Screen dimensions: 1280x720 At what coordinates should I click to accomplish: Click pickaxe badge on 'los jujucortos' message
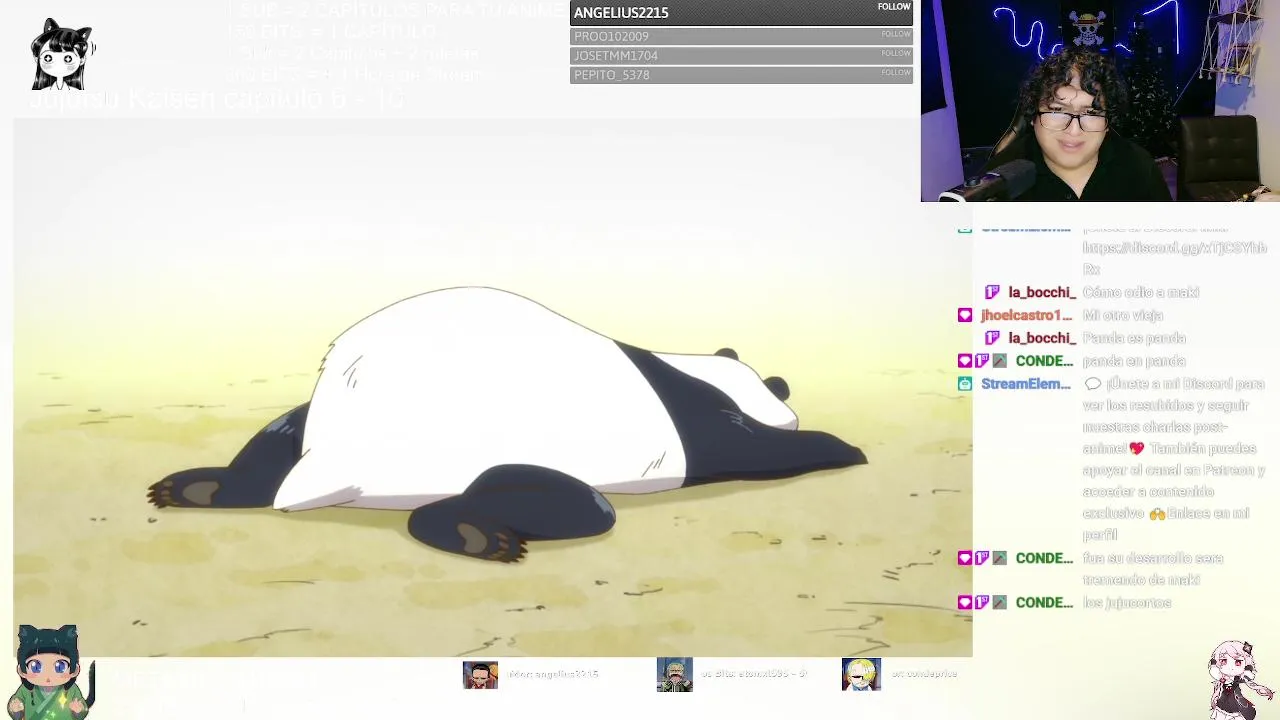pos(999,603)
